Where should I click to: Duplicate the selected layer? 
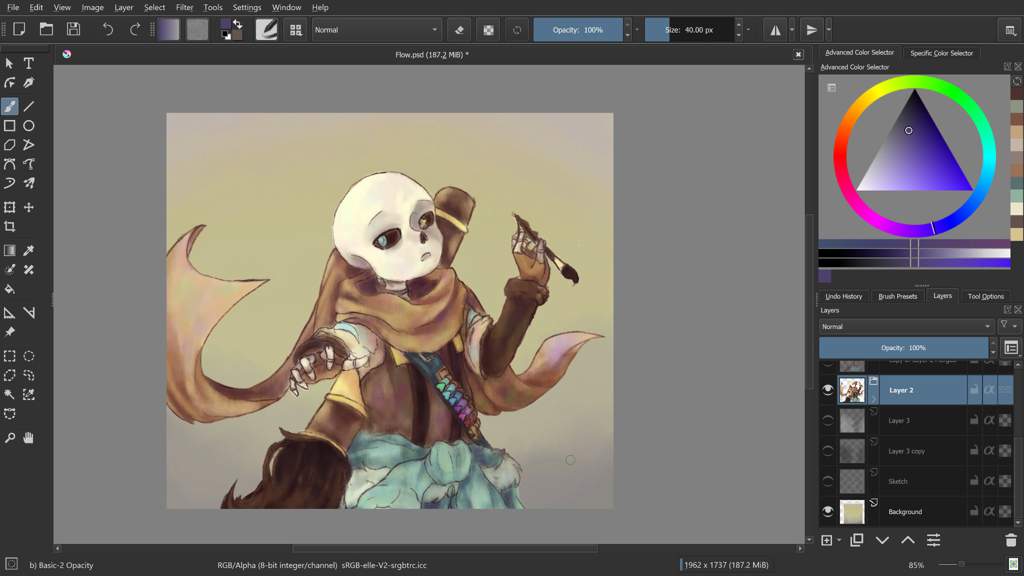pos(857,540)
